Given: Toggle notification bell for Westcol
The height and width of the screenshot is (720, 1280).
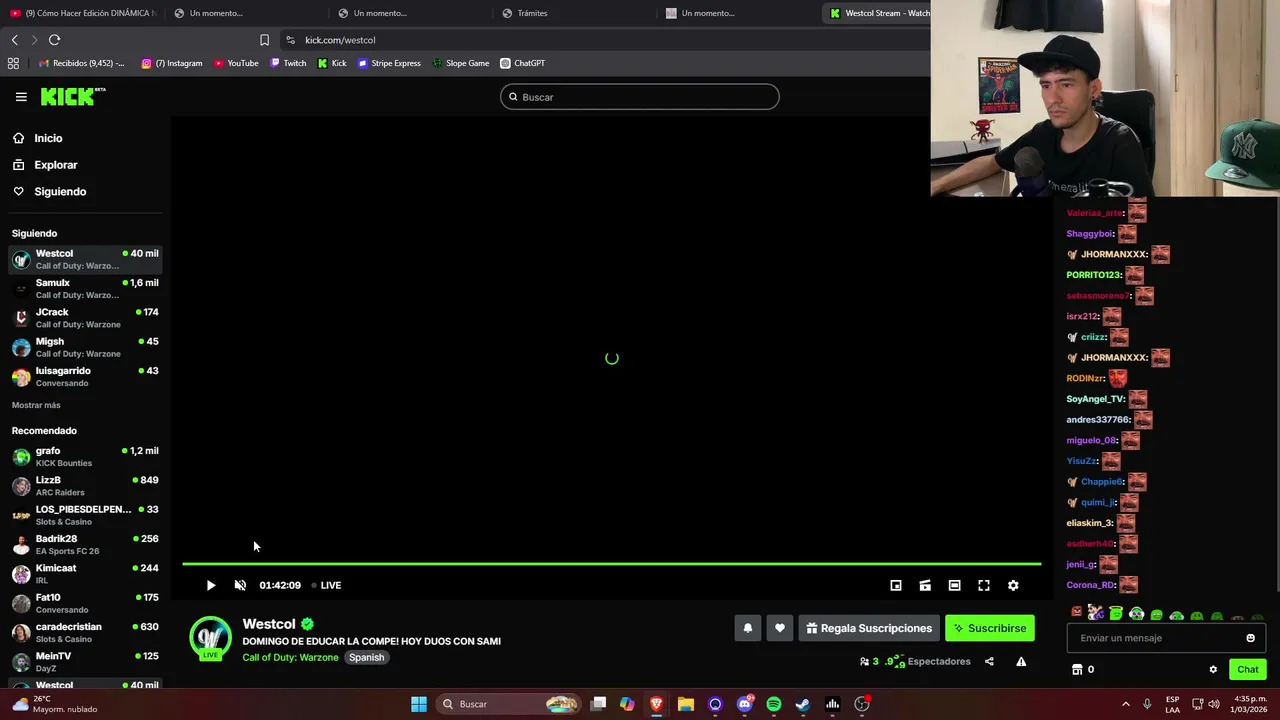Looking at the screenshot, I should pyautogui.click(x=747, y=628).
